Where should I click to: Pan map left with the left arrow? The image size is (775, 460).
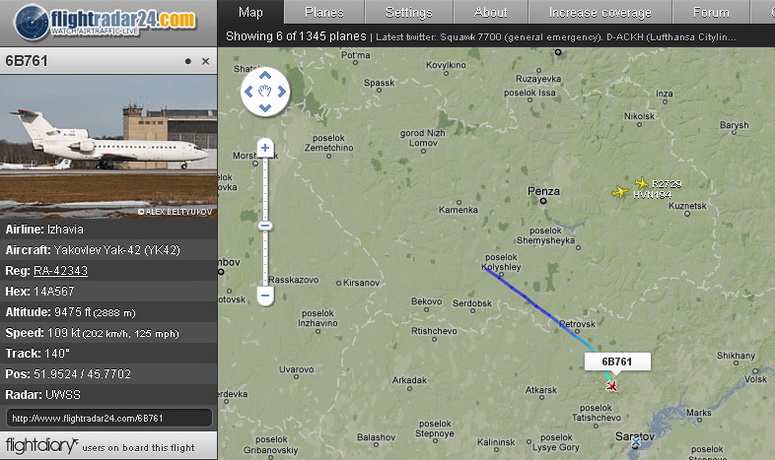pyautogui.click(x=249, y=91)
